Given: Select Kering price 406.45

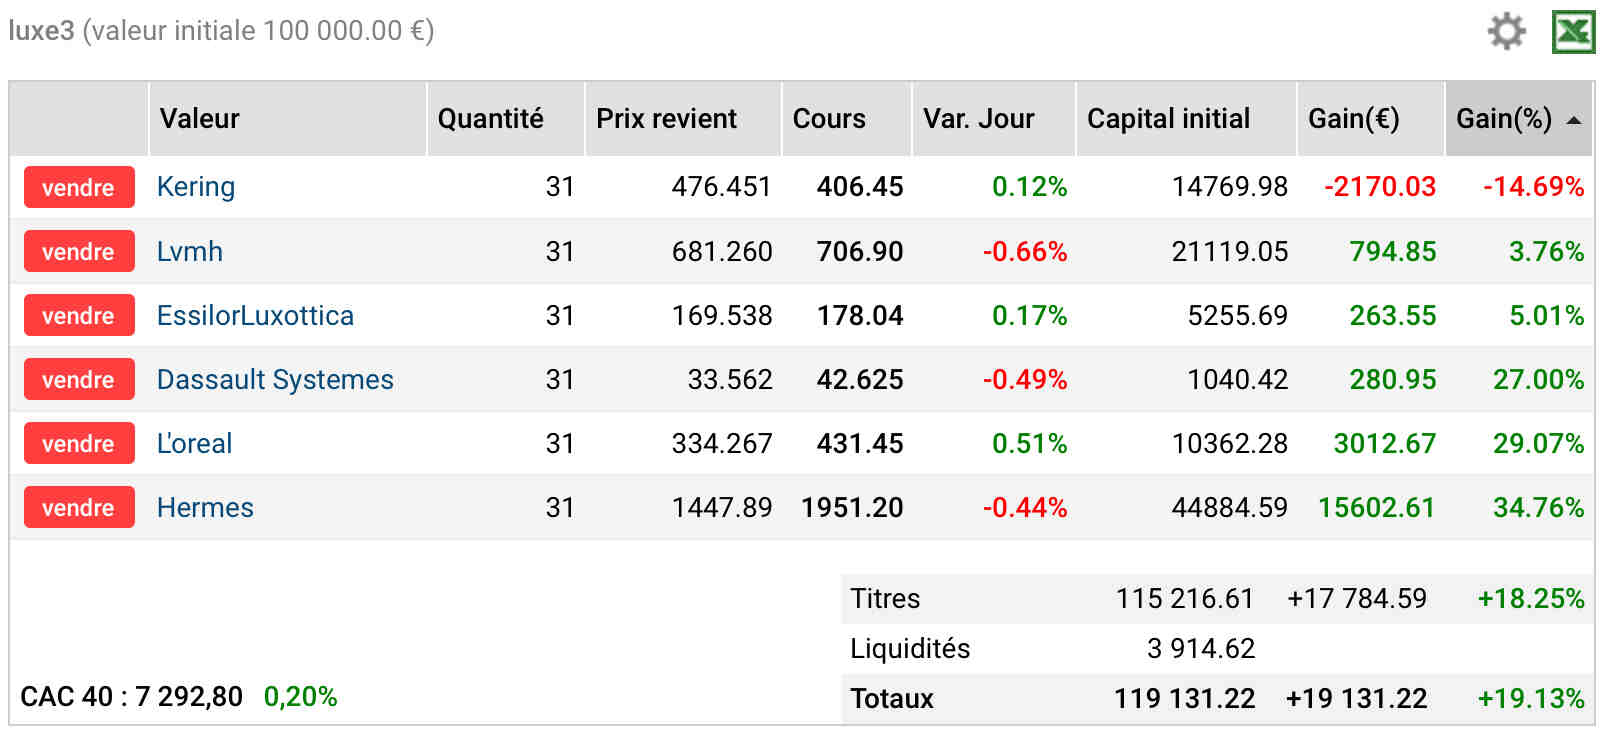Looking at the screenshot, I should pyautogui.click(x=860, y=187).
